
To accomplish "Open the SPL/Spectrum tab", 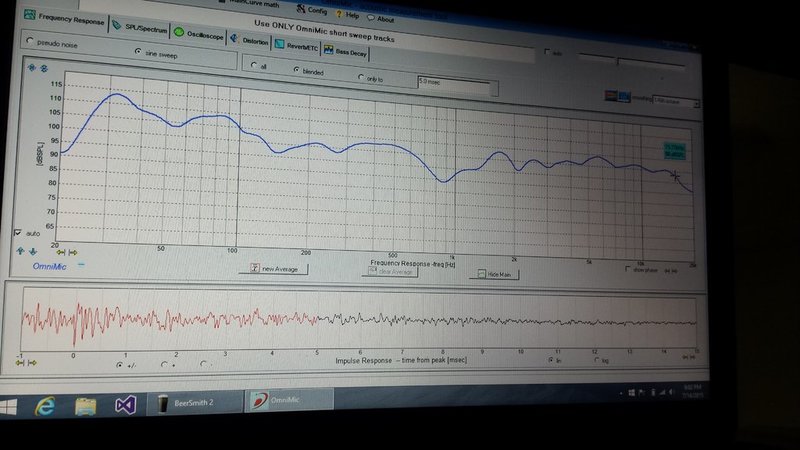I will point(140,28).
